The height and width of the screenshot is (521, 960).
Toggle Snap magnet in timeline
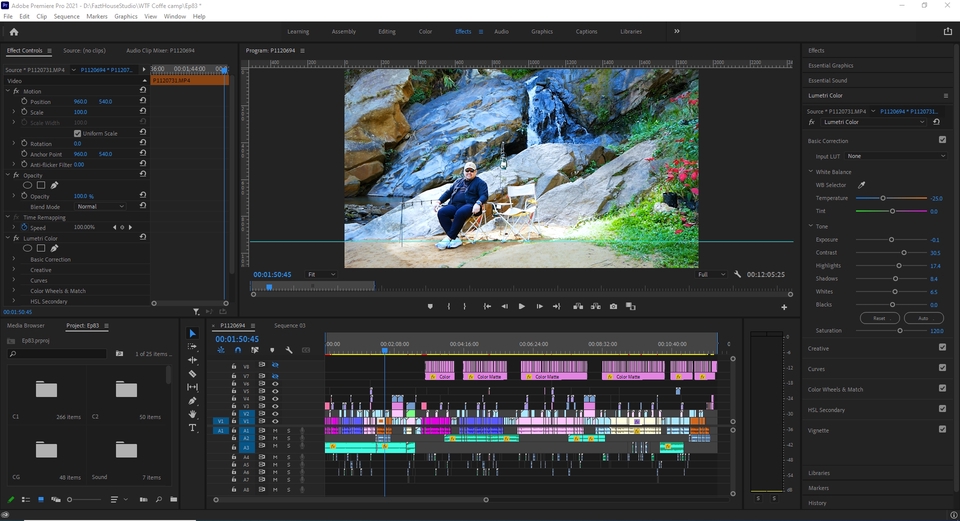click(x=238, y=350)
